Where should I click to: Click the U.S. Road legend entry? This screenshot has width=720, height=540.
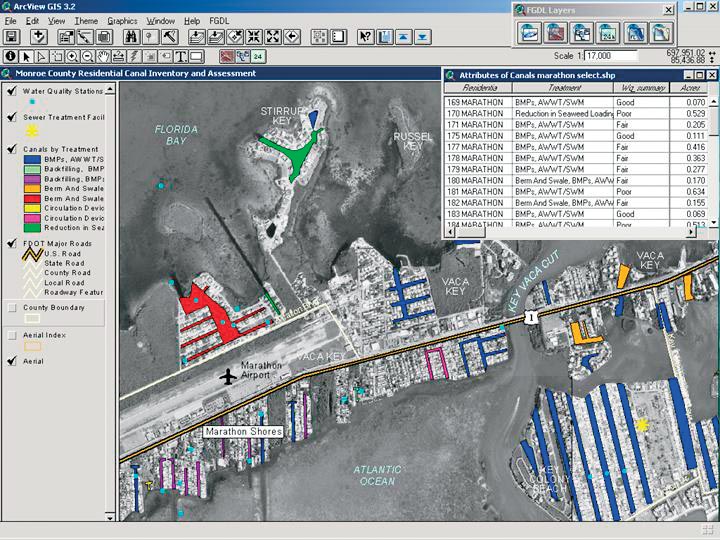click(62, 253)
